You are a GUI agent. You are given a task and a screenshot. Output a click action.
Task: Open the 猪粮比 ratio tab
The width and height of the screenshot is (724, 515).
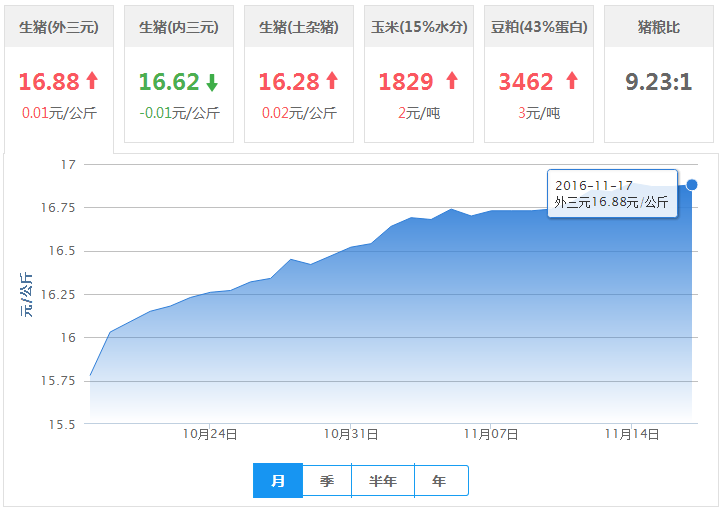click(x=658, y=27)
